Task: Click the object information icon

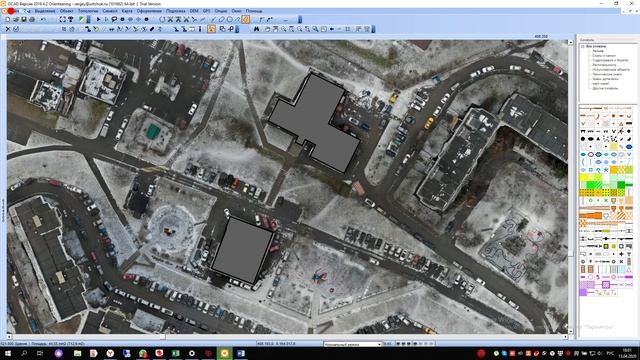Action: 200,29
